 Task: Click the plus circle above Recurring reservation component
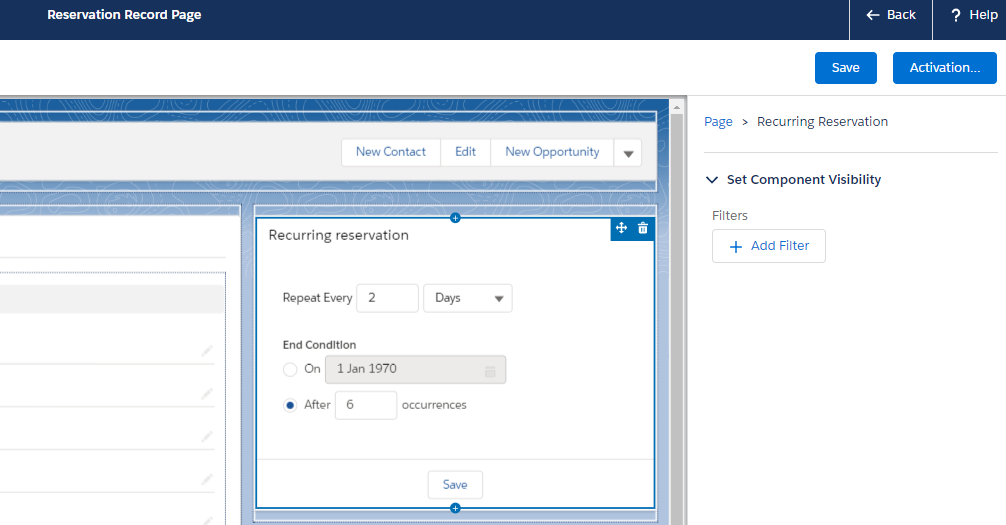[455, 217]
